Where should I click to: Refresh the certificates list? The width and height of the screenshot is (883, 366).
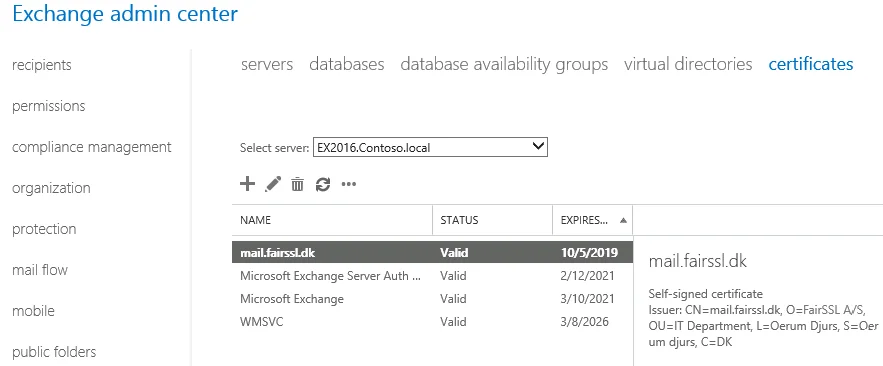[x=323, y=184]
